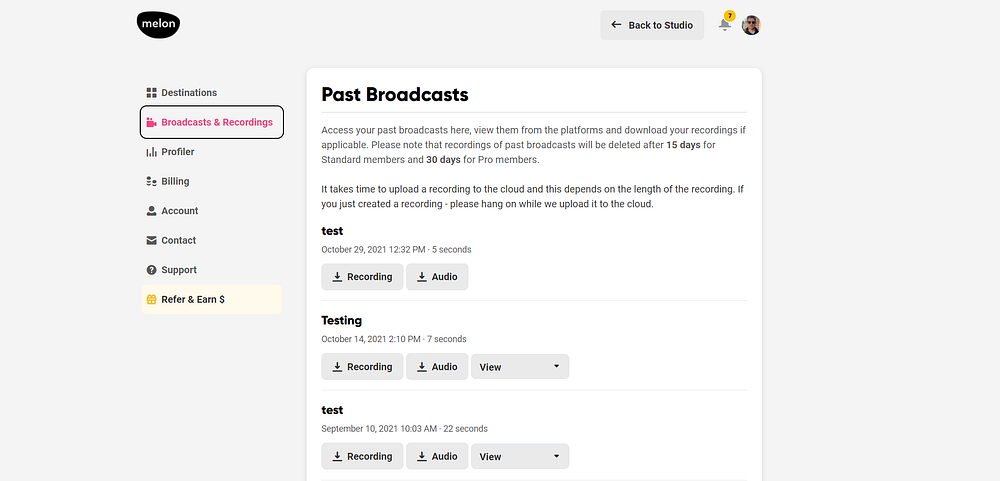
Task: Click the Past Broadcasts heading
Action: [395, 94]
